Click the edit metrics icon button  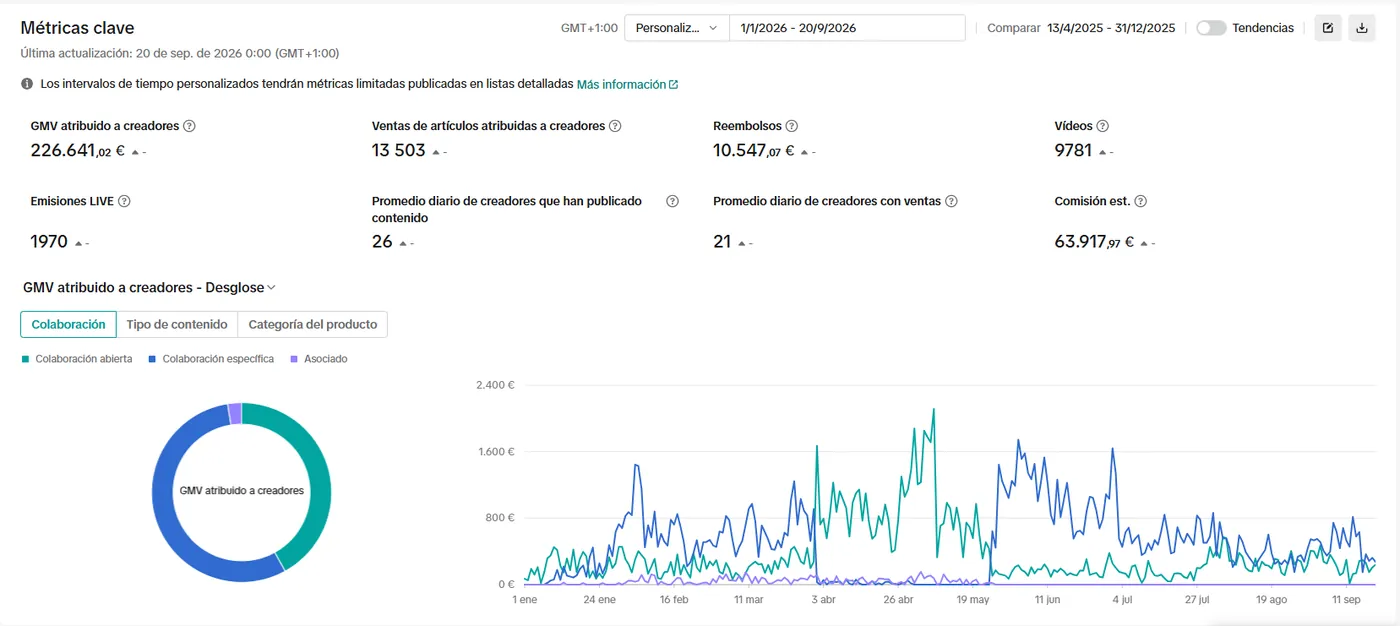point(1328,28)
